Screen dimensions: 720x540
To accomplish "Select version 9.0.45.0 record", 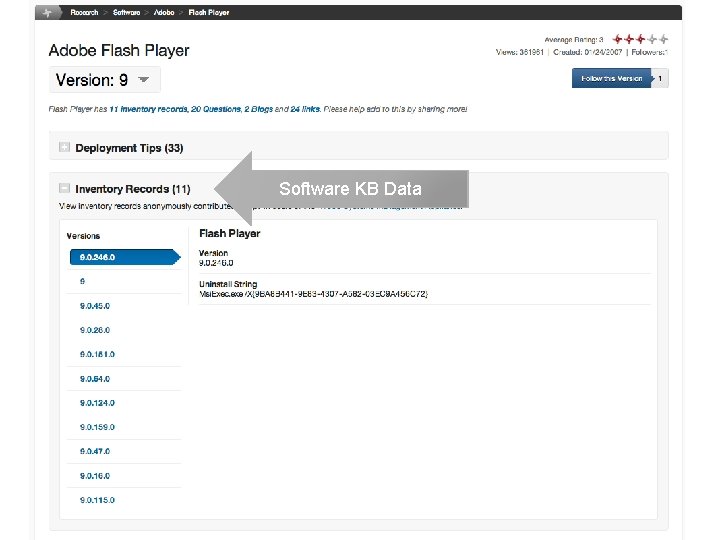I will [95, 306].
